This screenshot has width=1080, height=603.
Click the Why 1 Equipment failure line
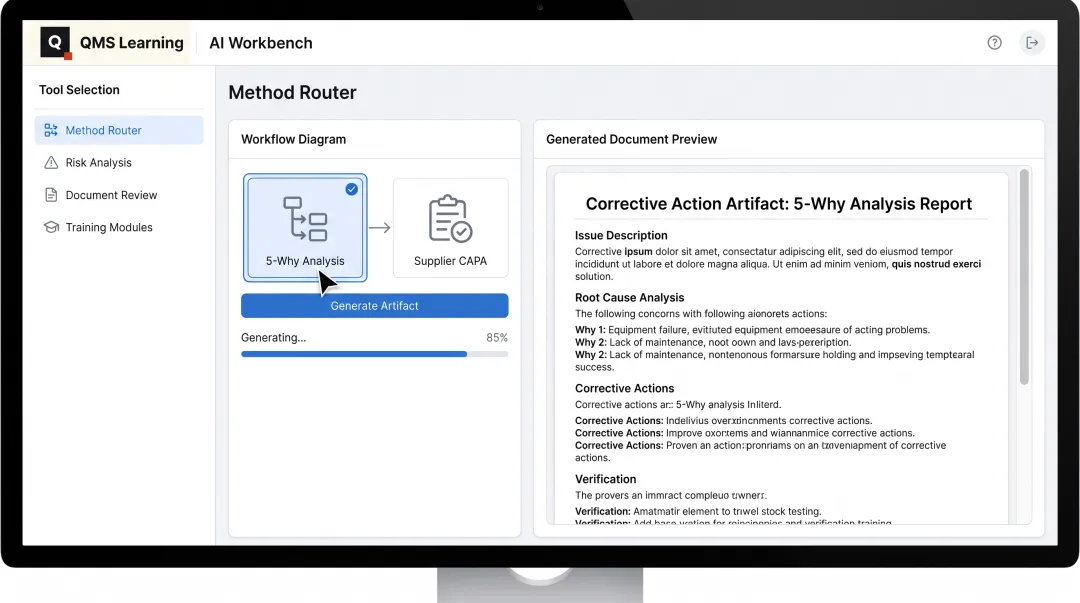pos(752,330)
